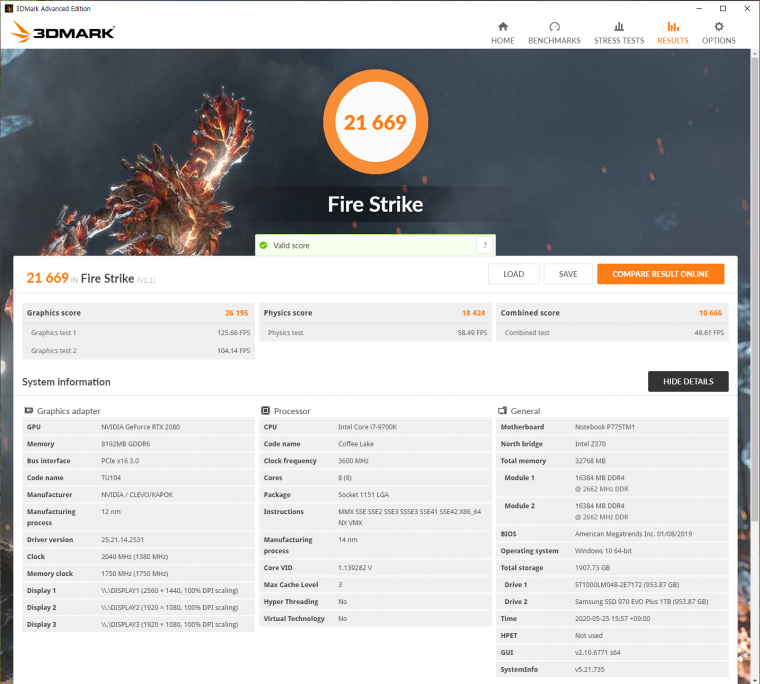Open the OPTIONS tab
The image size is (760, 684).
tap(718, 33)
